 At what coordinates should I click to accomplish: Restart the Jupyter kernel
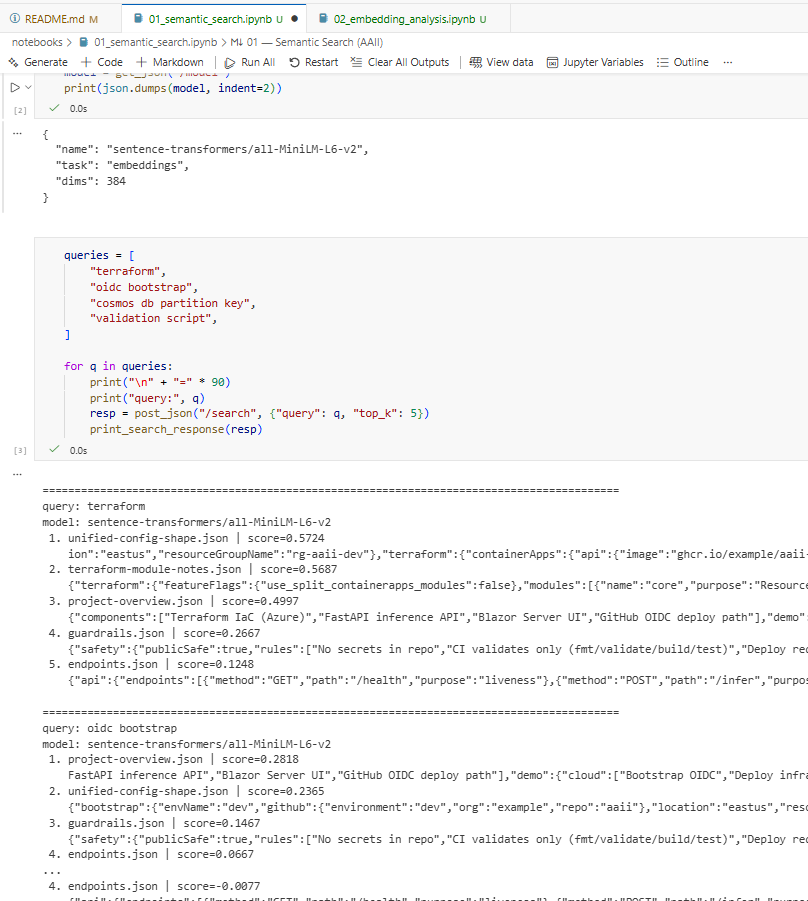point(313,61)
